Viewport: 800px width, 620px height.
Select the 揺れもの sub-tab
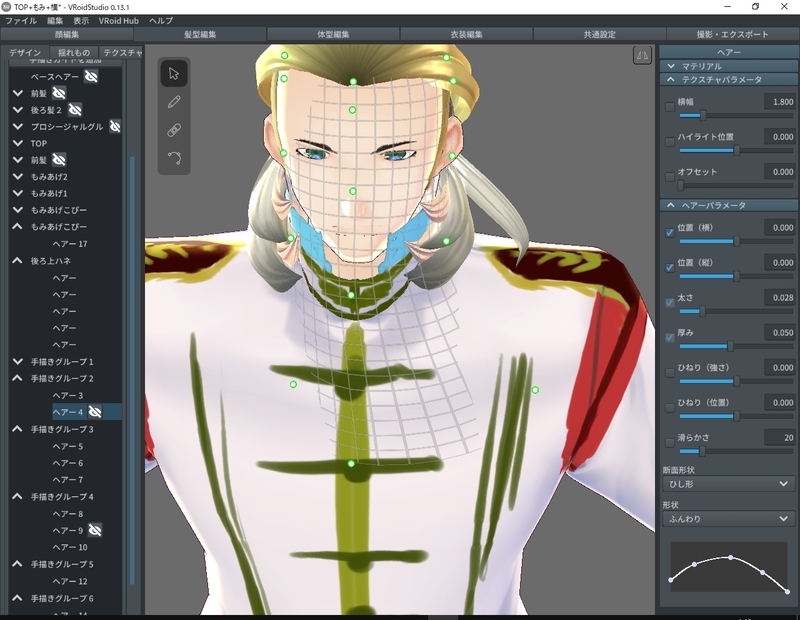(74, 53)
